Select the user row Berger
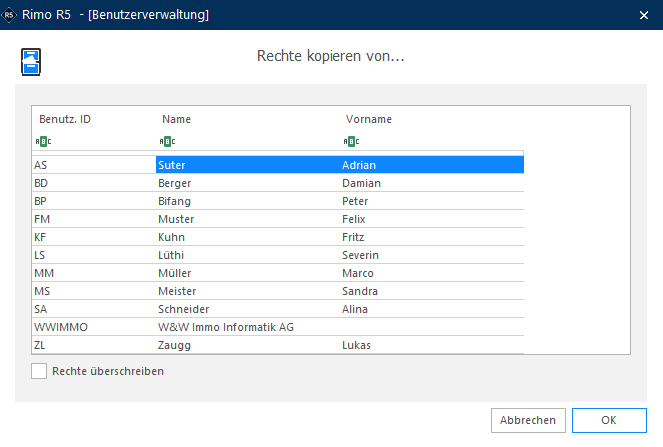 tap(278, 183)
